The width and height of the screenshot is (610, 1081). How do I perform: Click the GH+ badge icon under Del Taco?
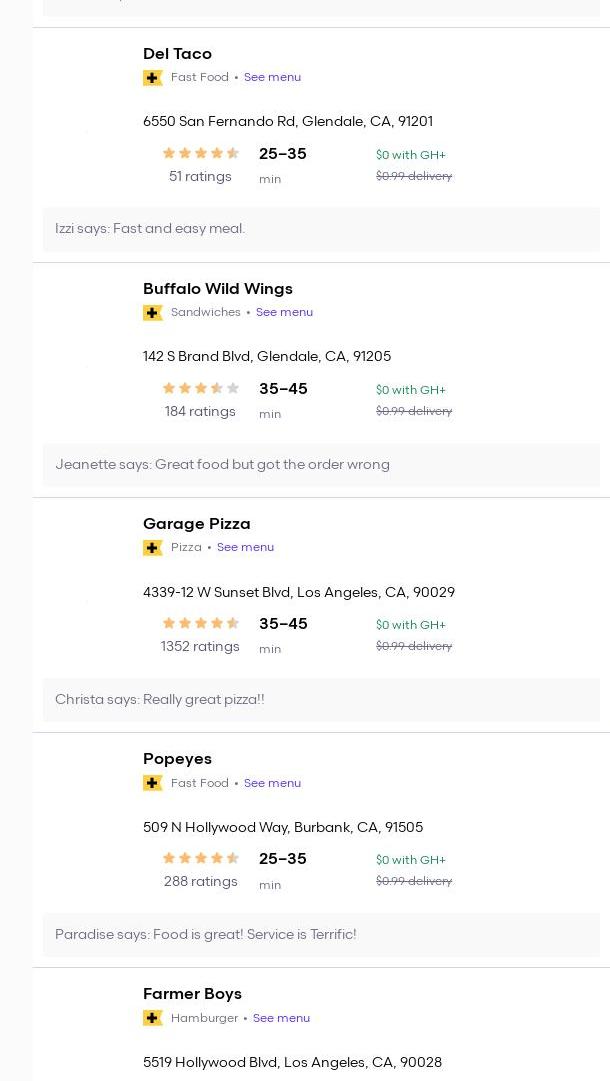click(152, 78)
